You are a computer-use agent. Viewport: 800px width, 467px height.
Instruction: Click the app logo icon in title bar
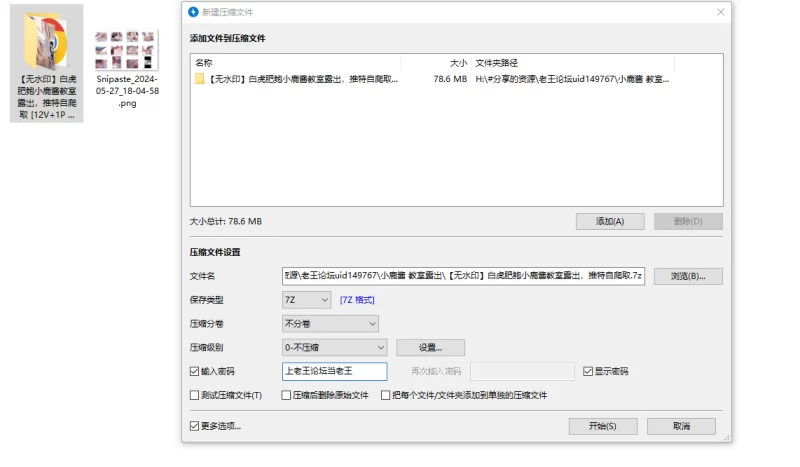click(193, 12)
